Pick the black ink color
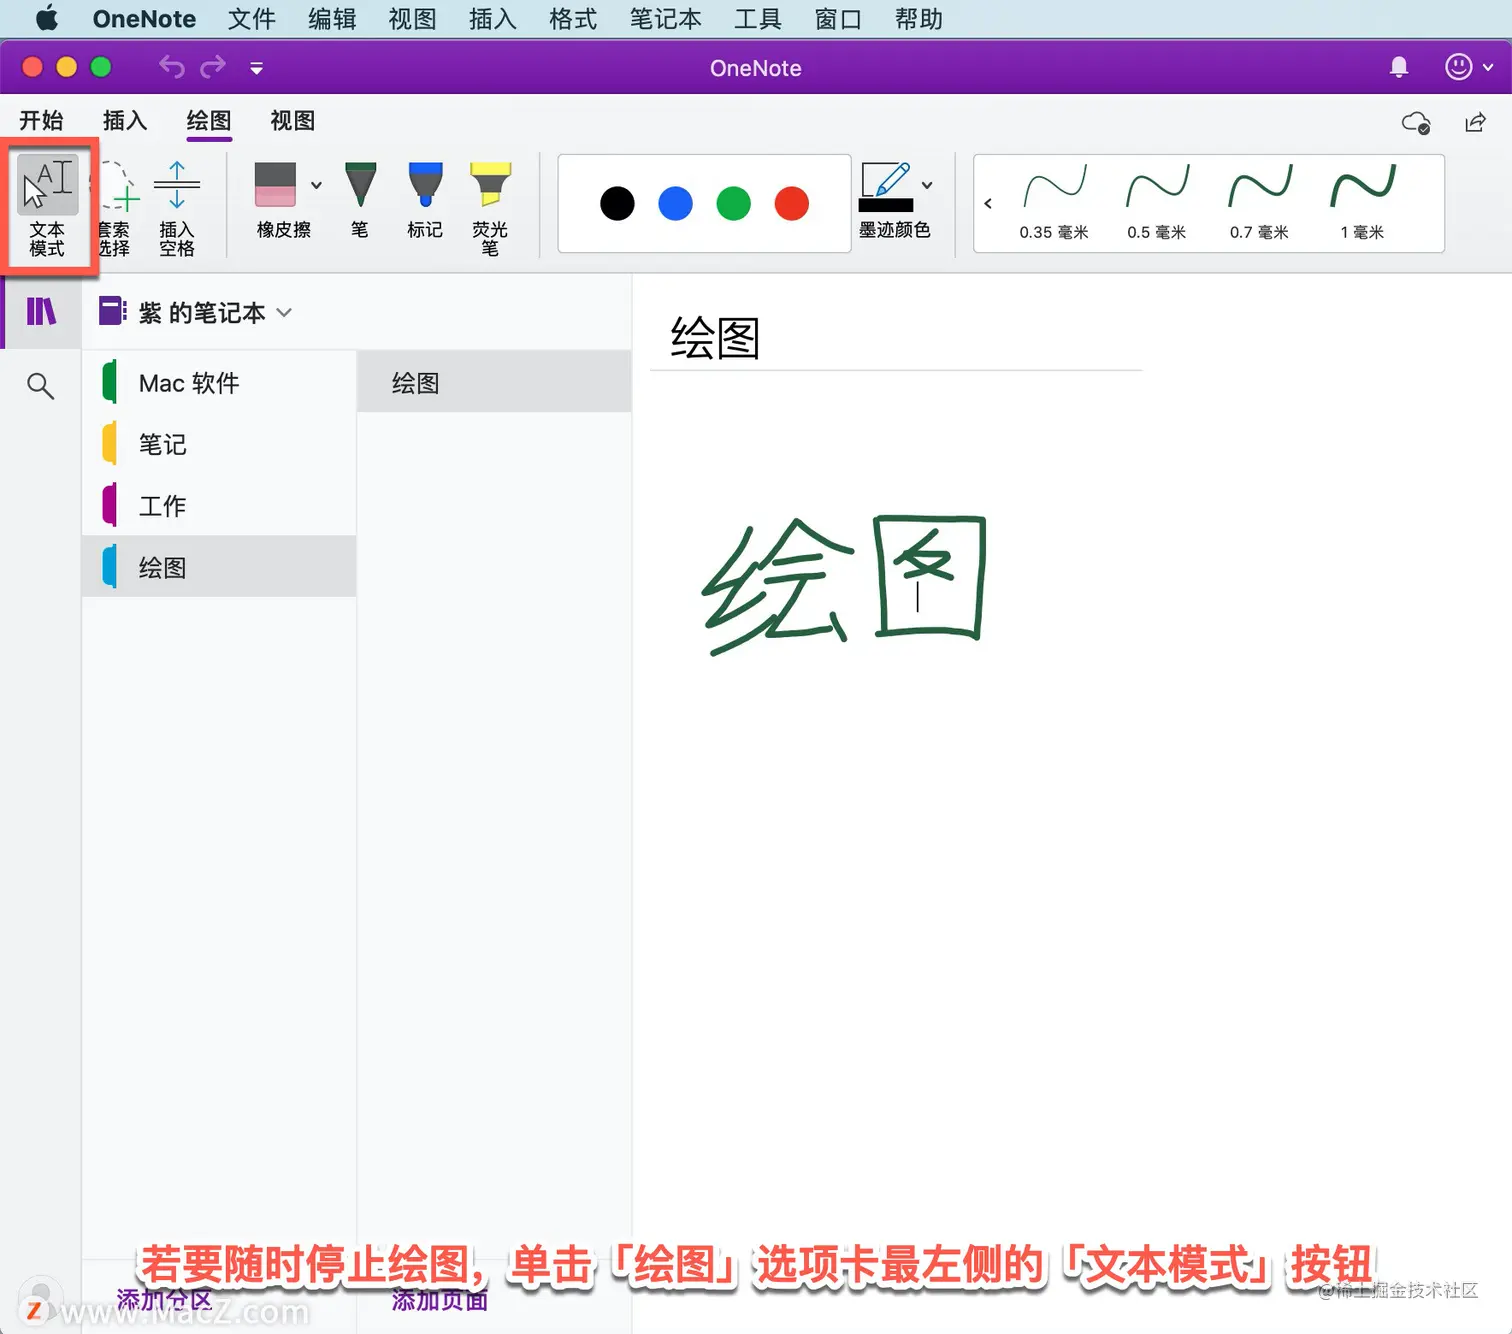This screenshot has width=1512, height=1334. point(617,204)
